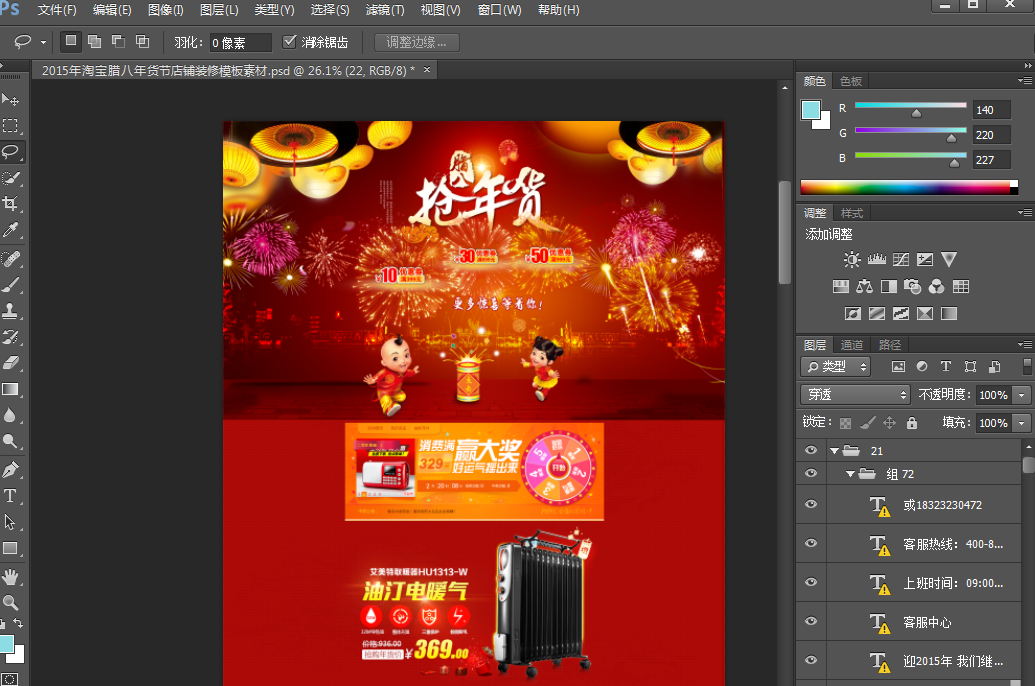Select the Rectangle shape tool
The height and width of the screenshot is (686, 1035).
(11, 548)
